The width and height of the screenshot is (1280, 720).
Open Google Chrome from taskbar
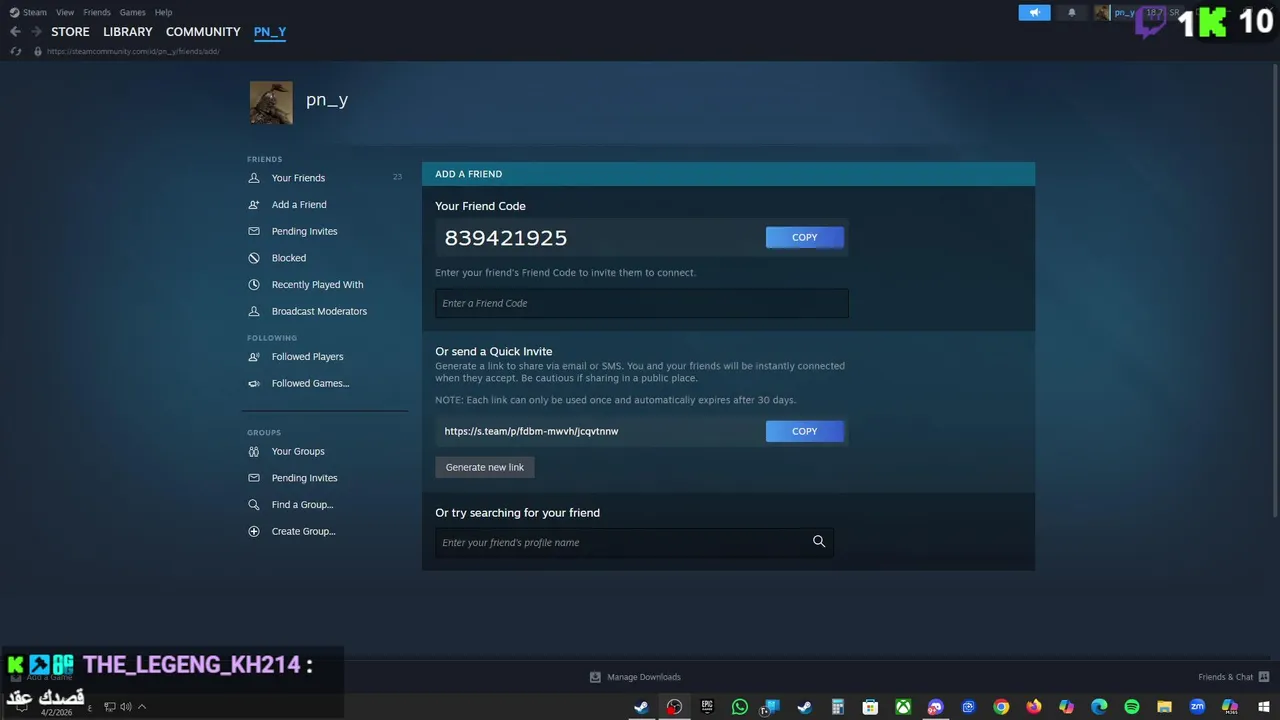pyautogui.click(x=1001, y=707)
